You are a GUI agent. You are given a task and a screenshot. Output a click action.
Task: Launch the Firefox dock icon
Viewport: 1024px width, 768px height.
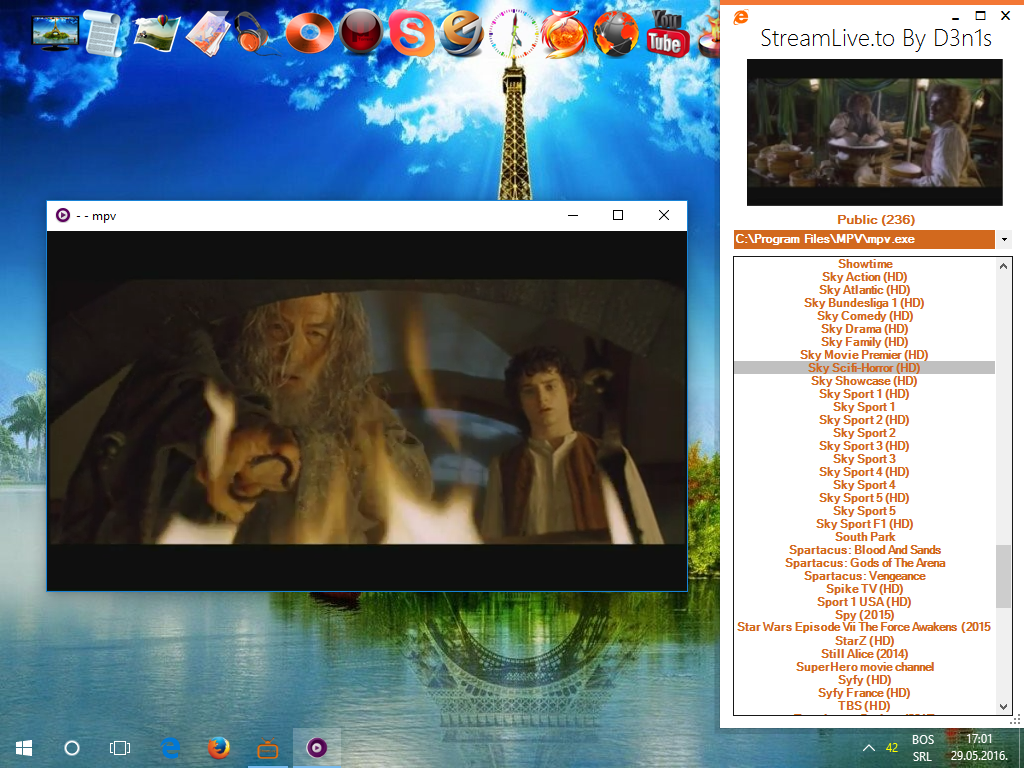click(x=564, y=34)
